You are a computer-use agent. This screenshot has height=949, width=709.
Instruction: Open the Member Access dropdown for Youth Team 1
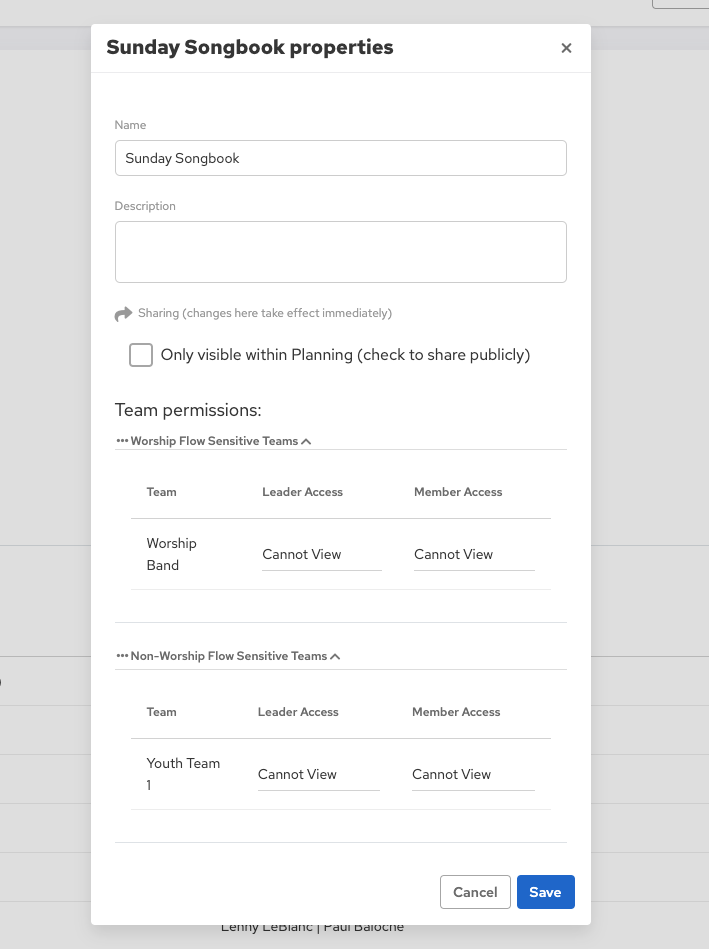[472, 774]
